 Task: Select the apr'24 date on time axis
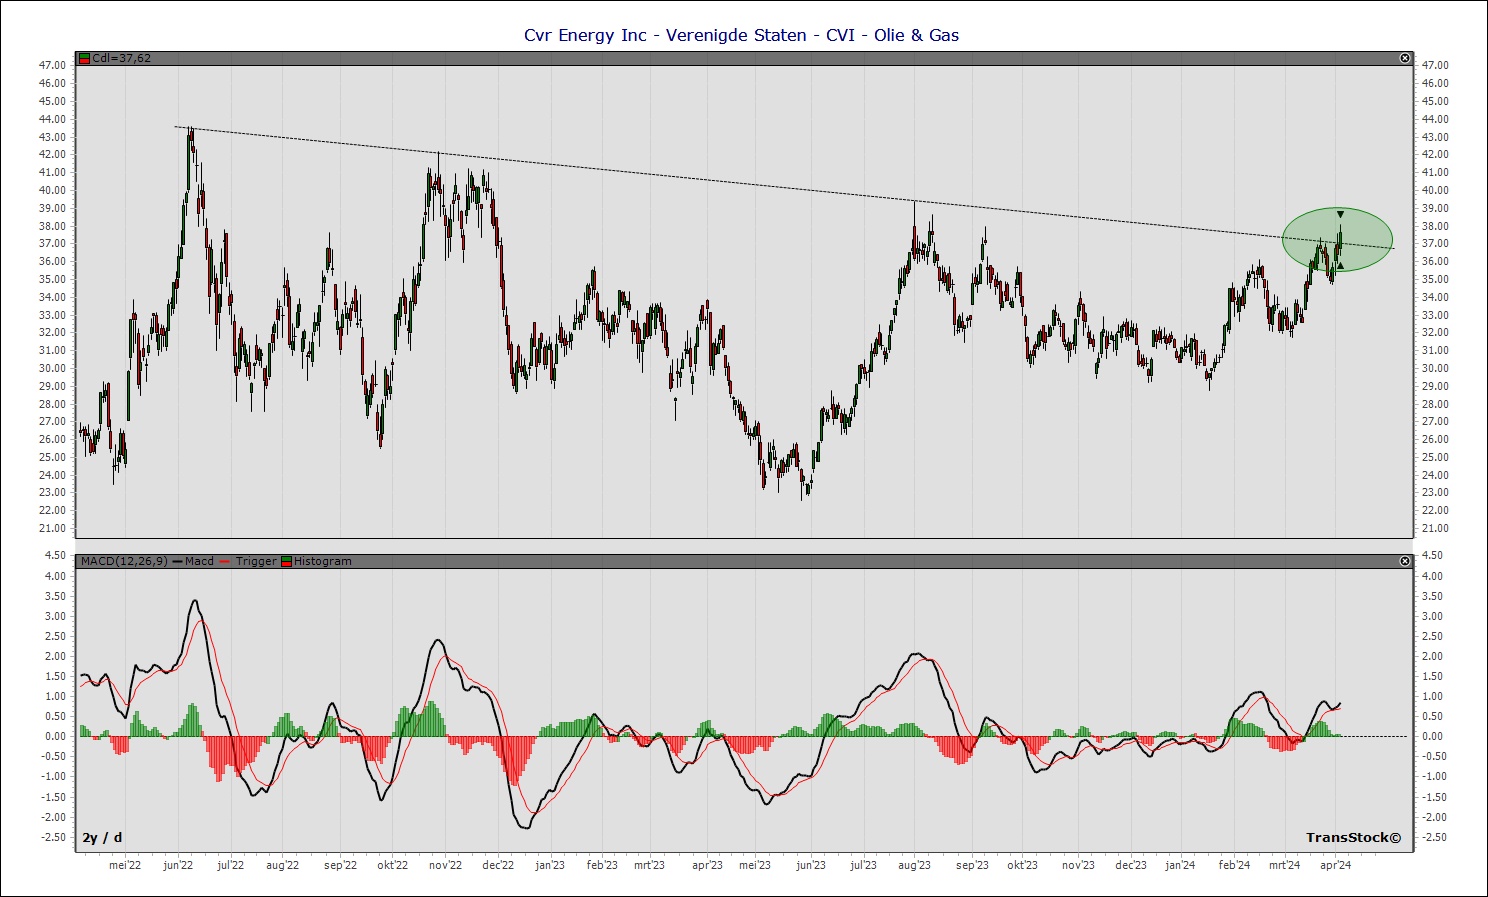tap(1335, 865)
